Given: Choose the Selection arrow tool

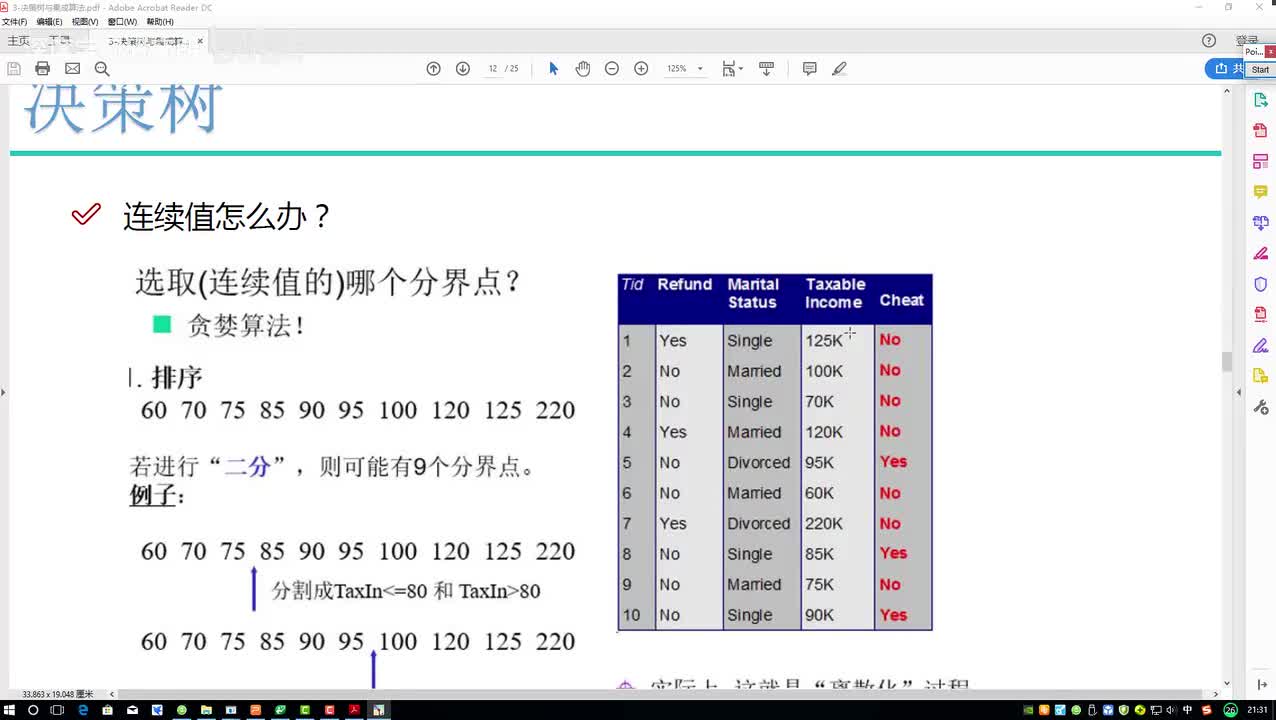Looking at the screenshot, I should click(553, 69).
